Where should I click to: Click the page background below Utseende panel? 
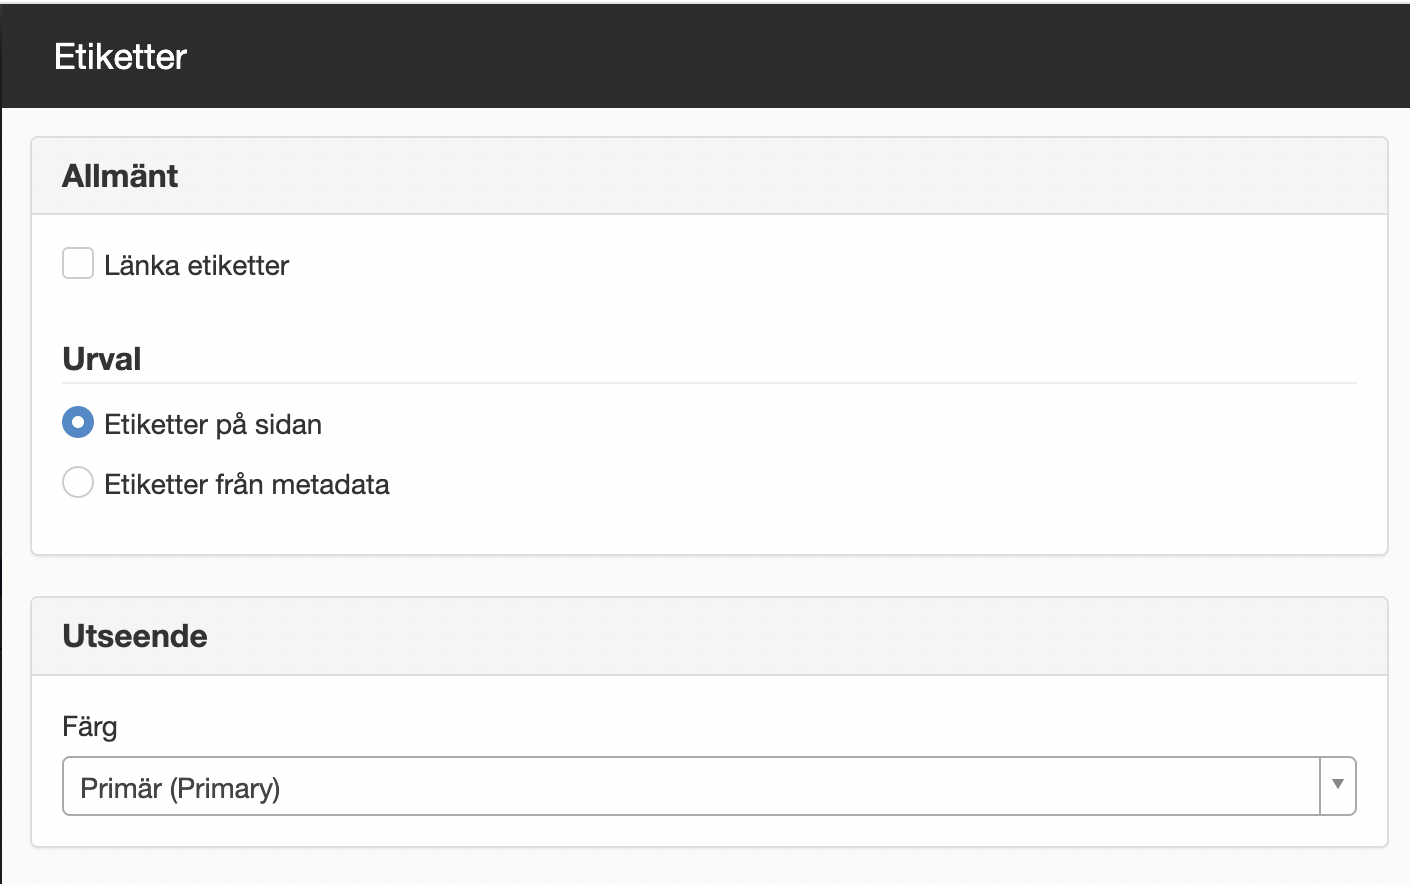pyautogui.click(x=709, y=867)
